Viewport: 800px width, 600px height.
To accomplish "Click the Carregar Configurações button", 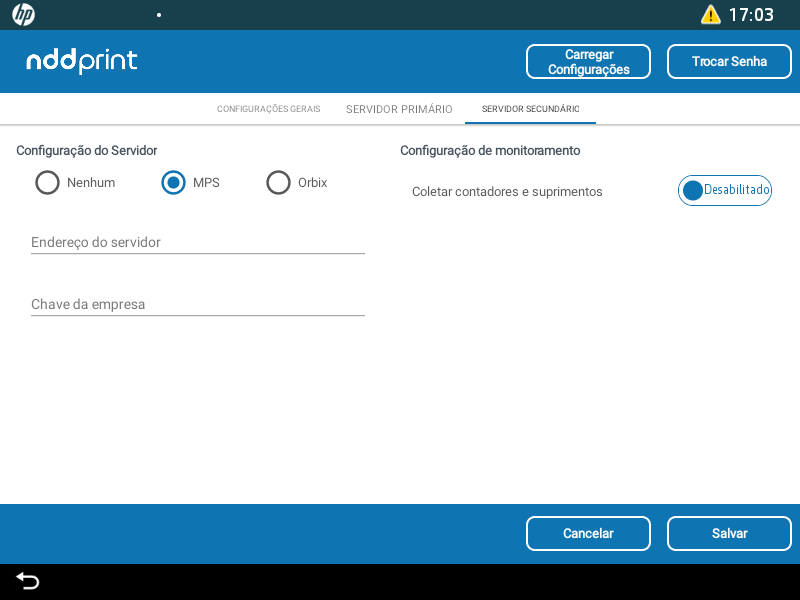I will pyautogui.click(x=588, y=62).
